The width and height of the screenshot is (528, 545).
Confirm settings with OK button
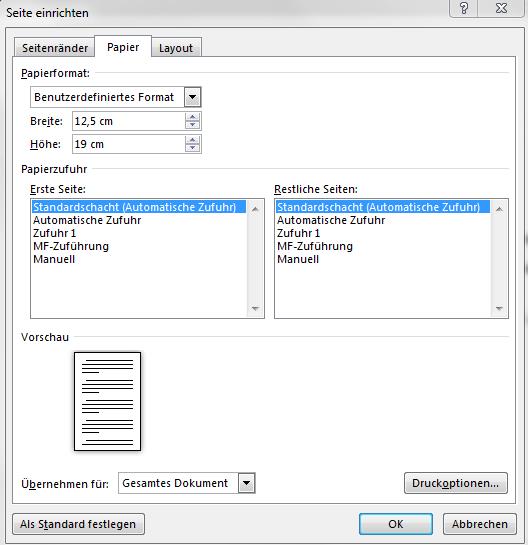coord(396,524)
